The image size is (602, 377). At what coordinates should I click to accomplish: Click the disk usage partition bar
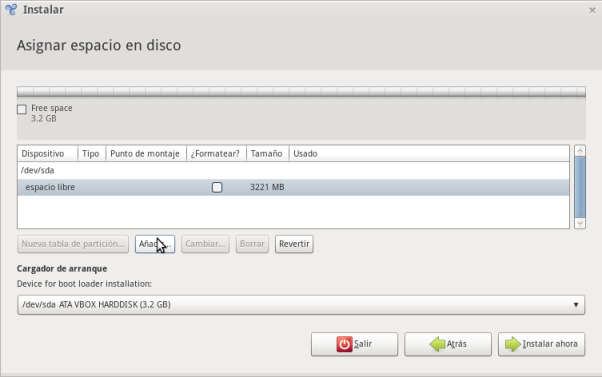(301, 92)
